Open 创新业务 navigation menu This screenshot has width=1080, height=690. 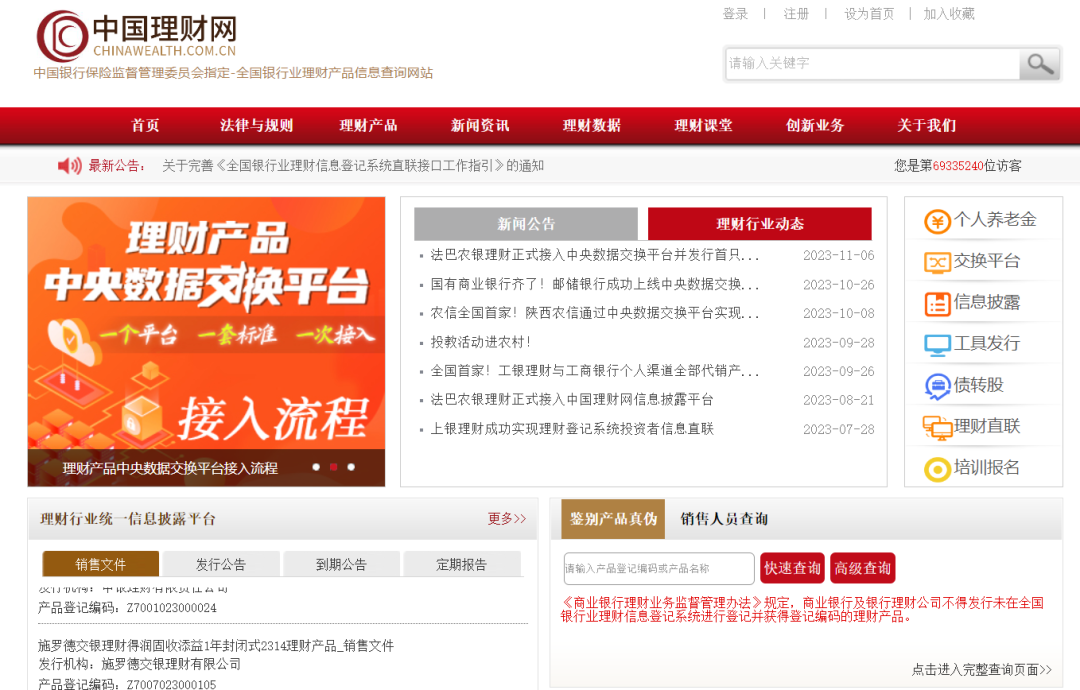tap(815, 125)
